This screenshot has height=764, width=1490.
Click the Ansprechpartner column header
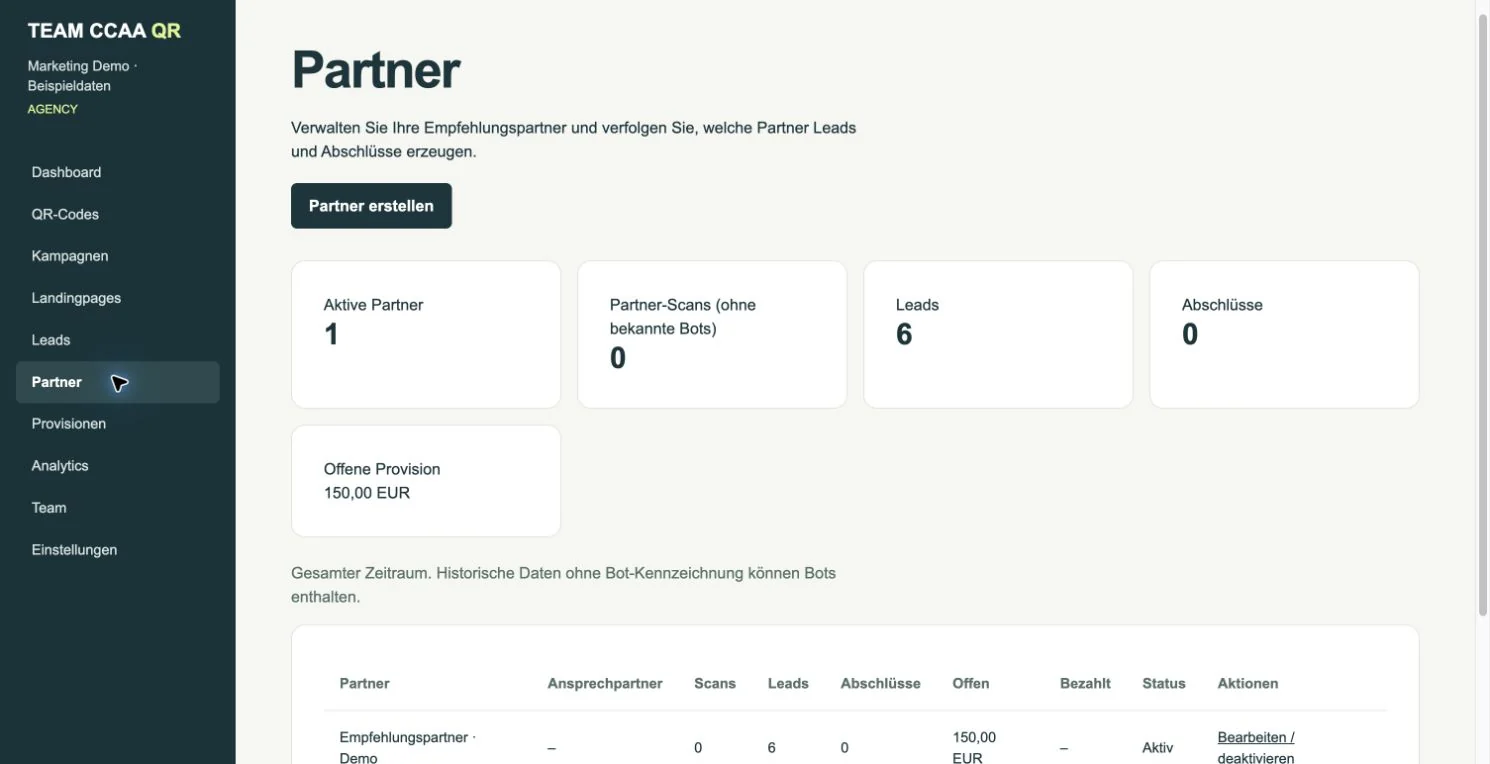click(x=605, y=684)
